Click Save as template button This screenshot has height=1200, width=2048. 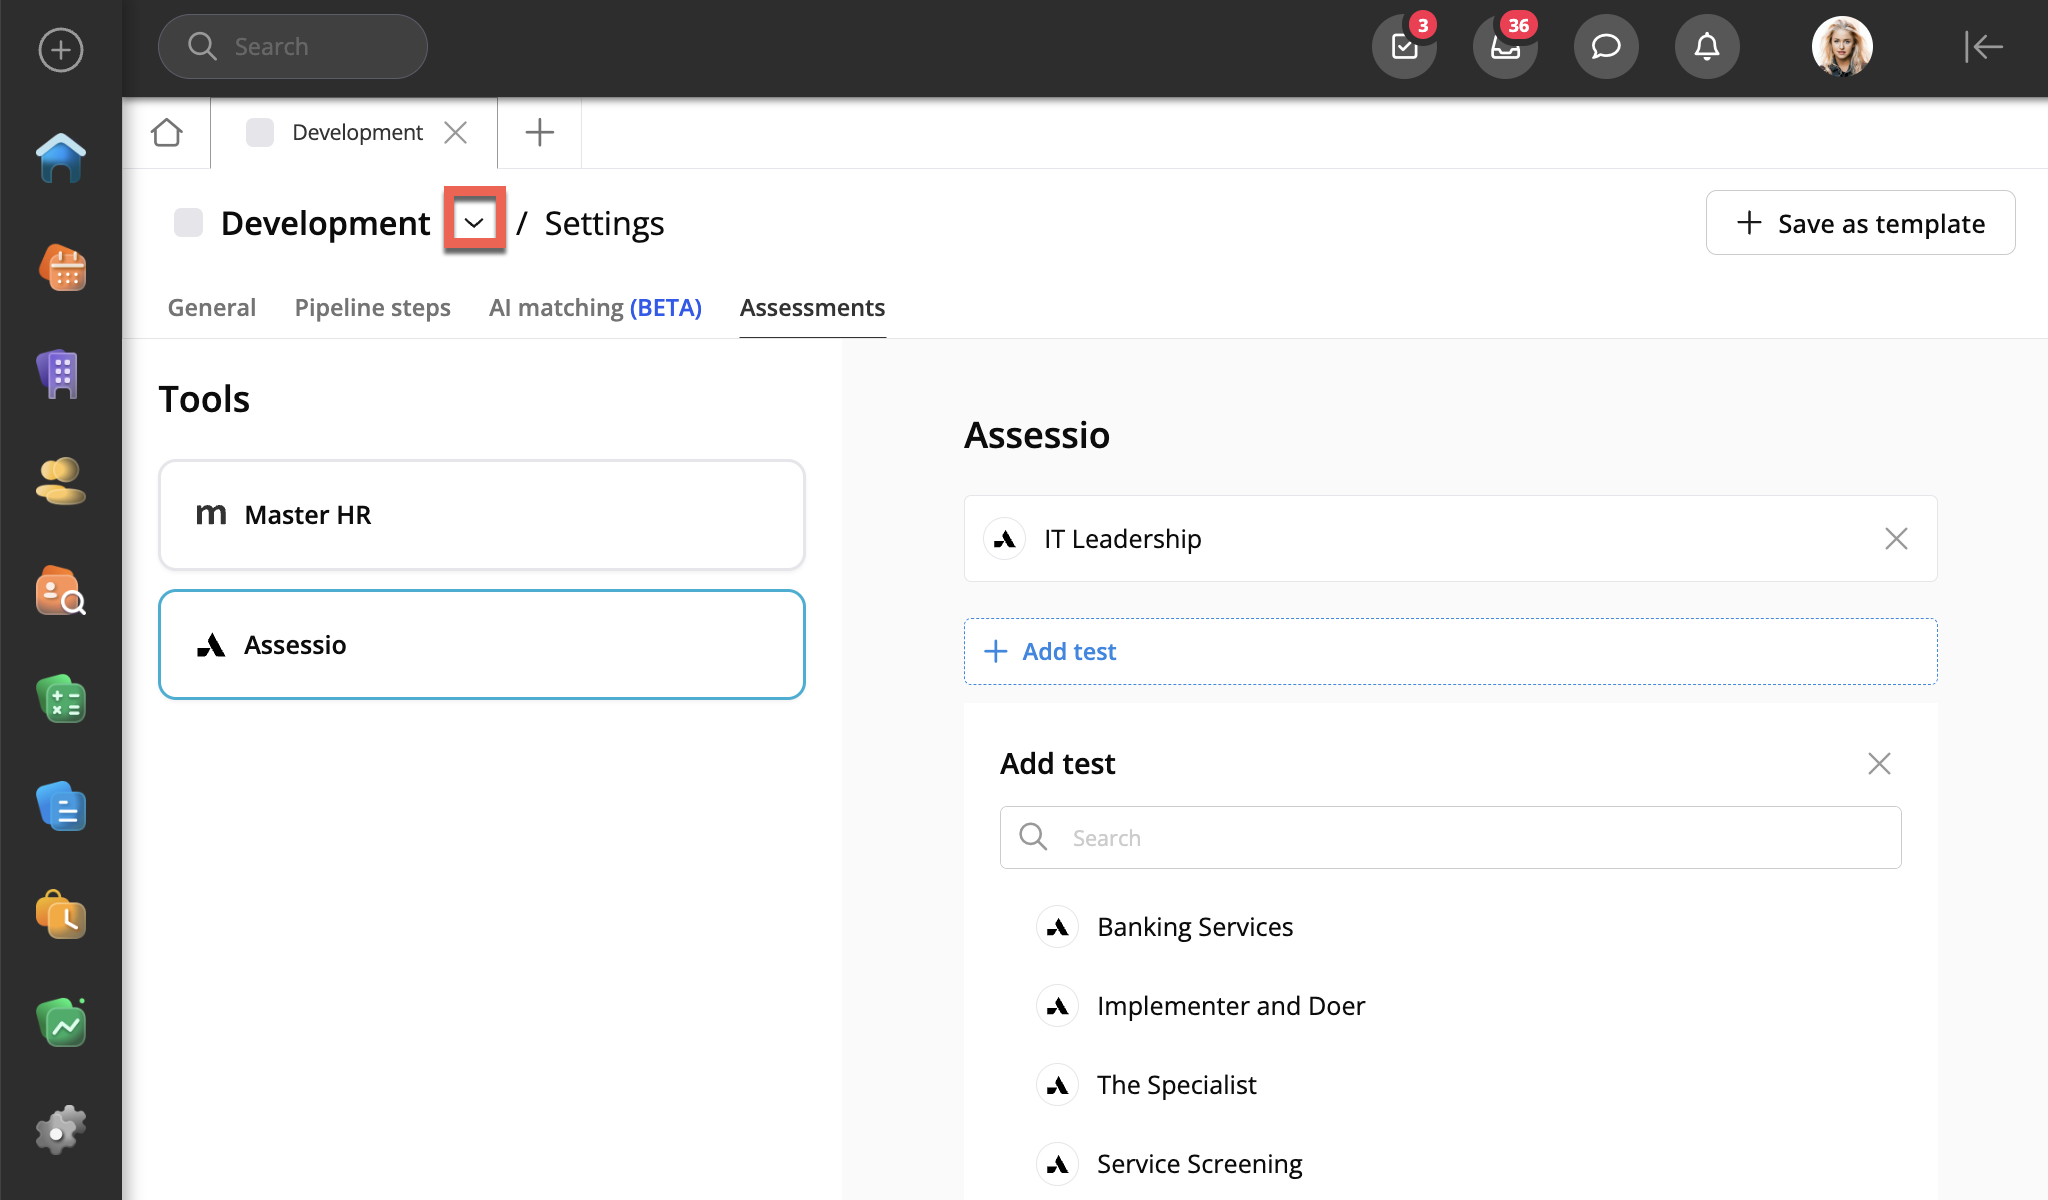tap(1860, 223)
